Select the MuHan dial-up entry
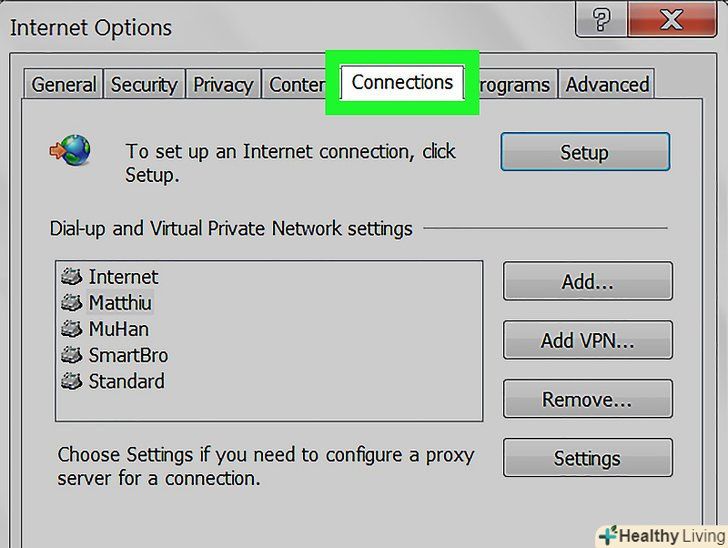The width and height of the screenshot is (728, 548). click(x=118, y=329)
